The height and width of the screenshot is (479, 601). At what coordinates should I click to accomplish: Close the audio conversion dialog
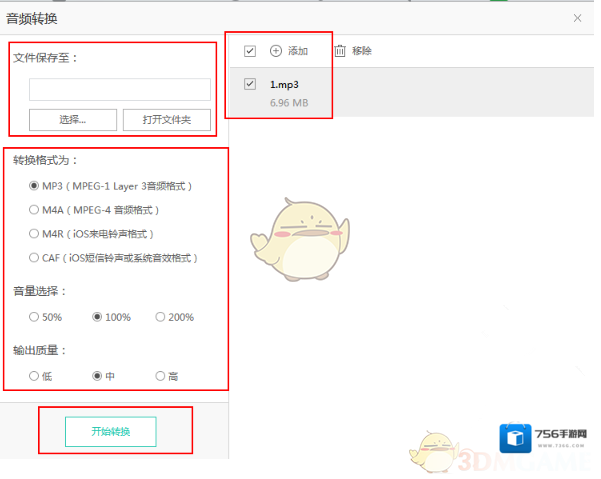point(577,18)
